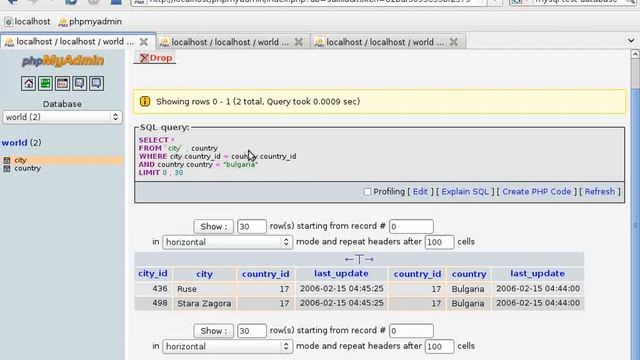Click the vertical scrollbar up arrow
Screen dimensions: 640x360
click(635, 54)
